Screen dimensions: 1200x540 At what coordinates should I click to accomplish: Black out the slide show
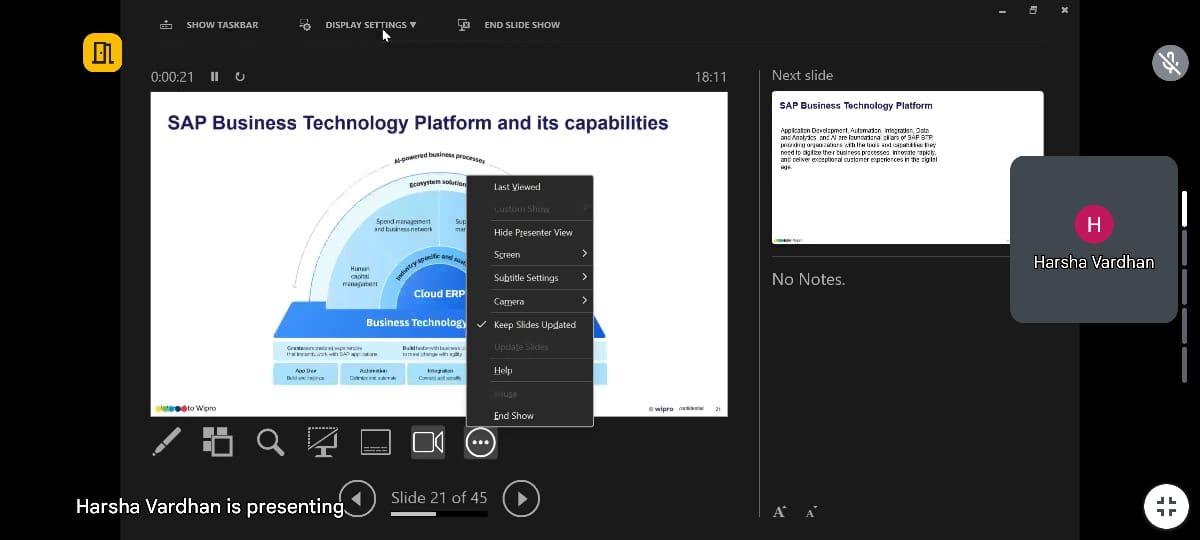[x=322, y=442]
